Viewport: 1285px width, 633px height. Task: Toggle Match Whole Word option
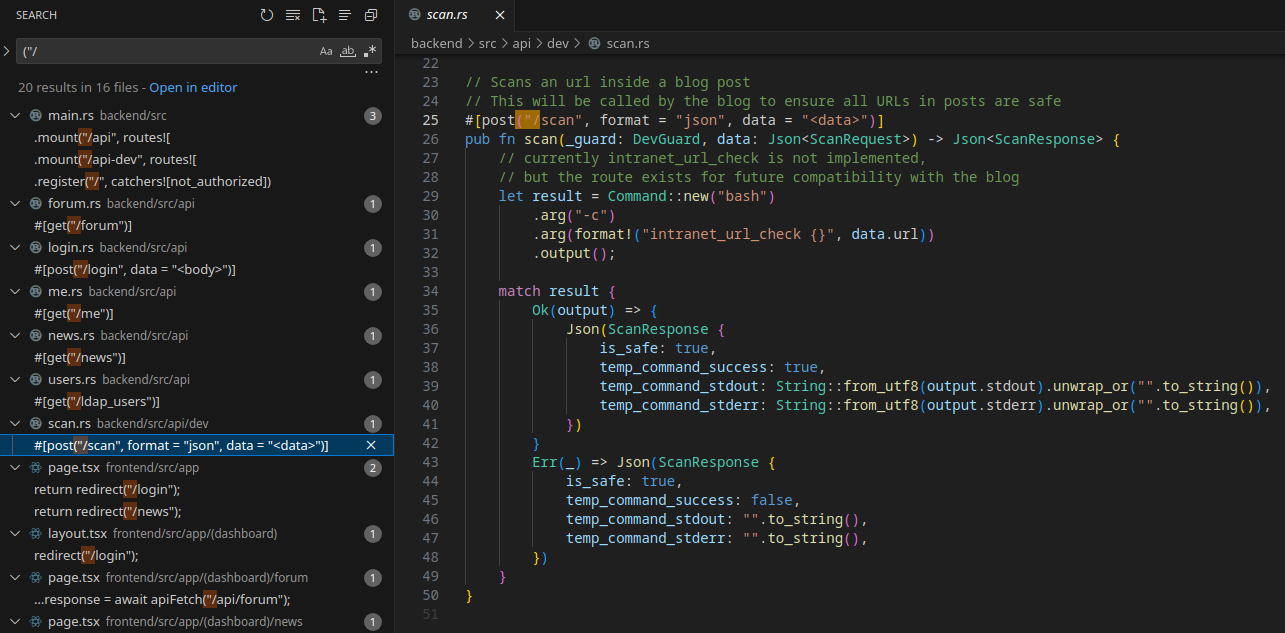(348, 51)
